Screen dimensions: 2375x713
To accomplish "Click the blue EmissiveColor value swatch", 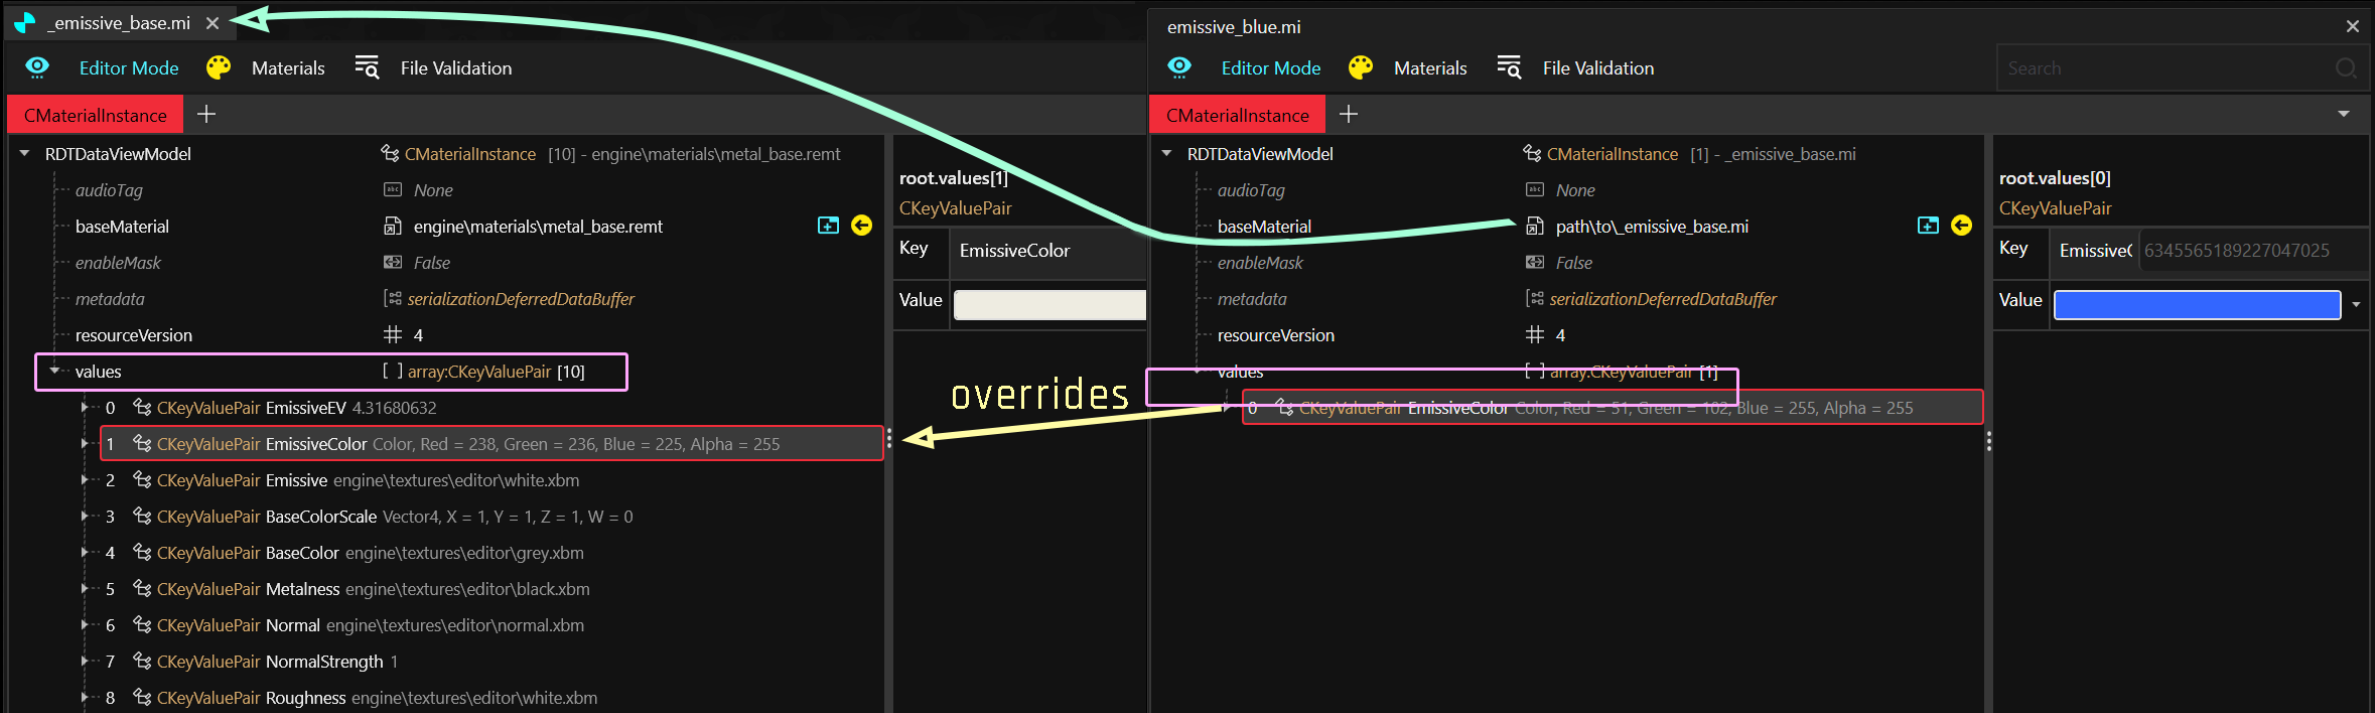I will (x=2196, y=304).
